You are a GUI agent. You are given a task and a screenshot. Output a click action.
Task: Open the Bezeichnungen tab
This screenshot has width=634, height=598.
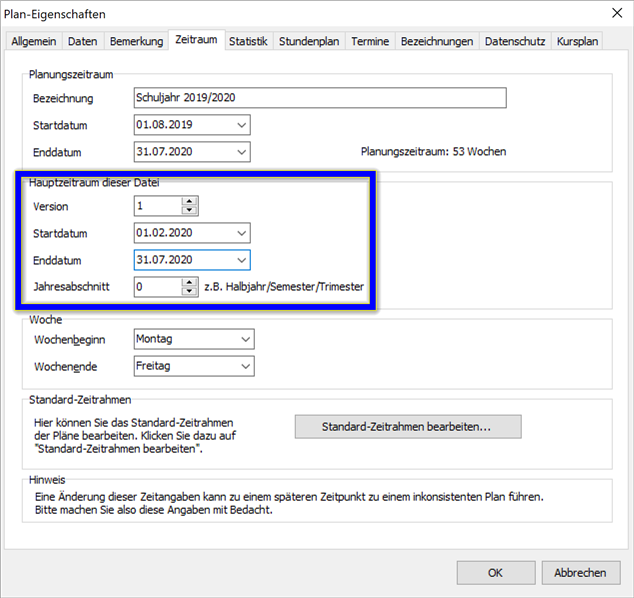pyautogui.click(x=437, y=42)
